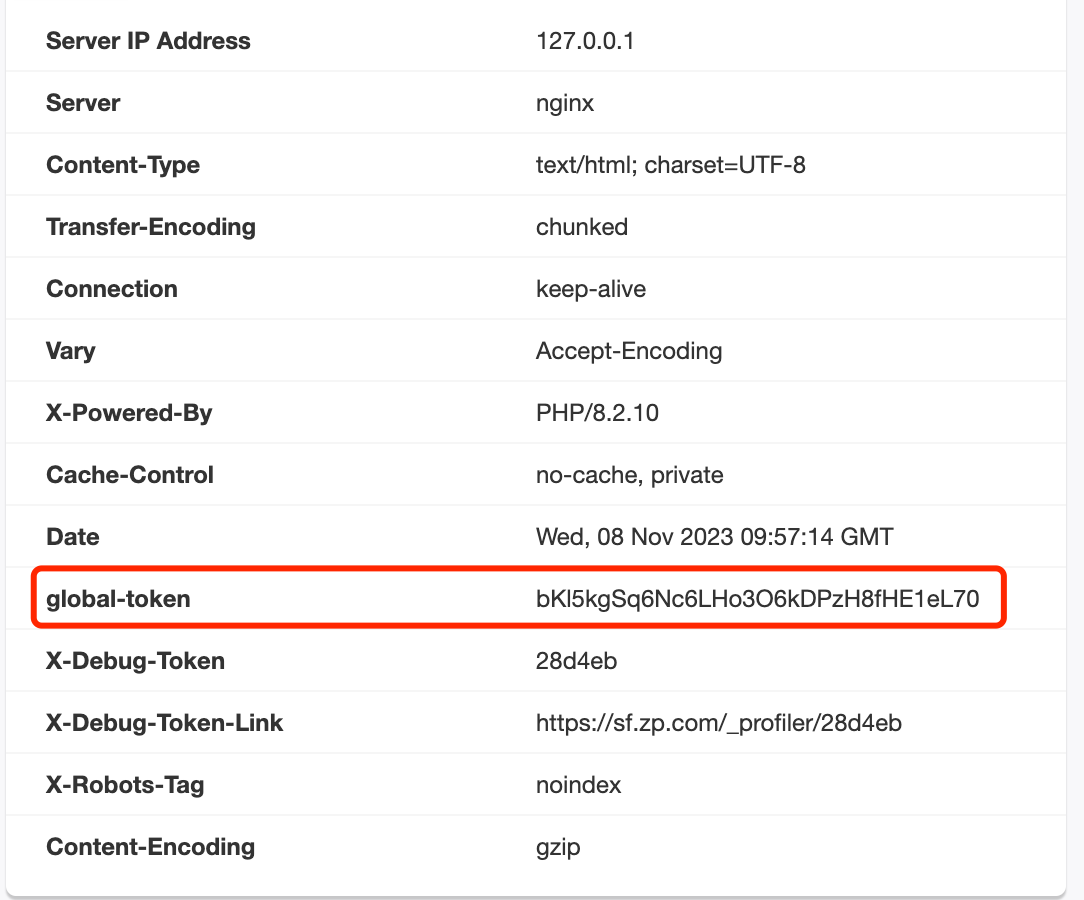
Task: Click the Server IP Address label
Action: (148, 41)
